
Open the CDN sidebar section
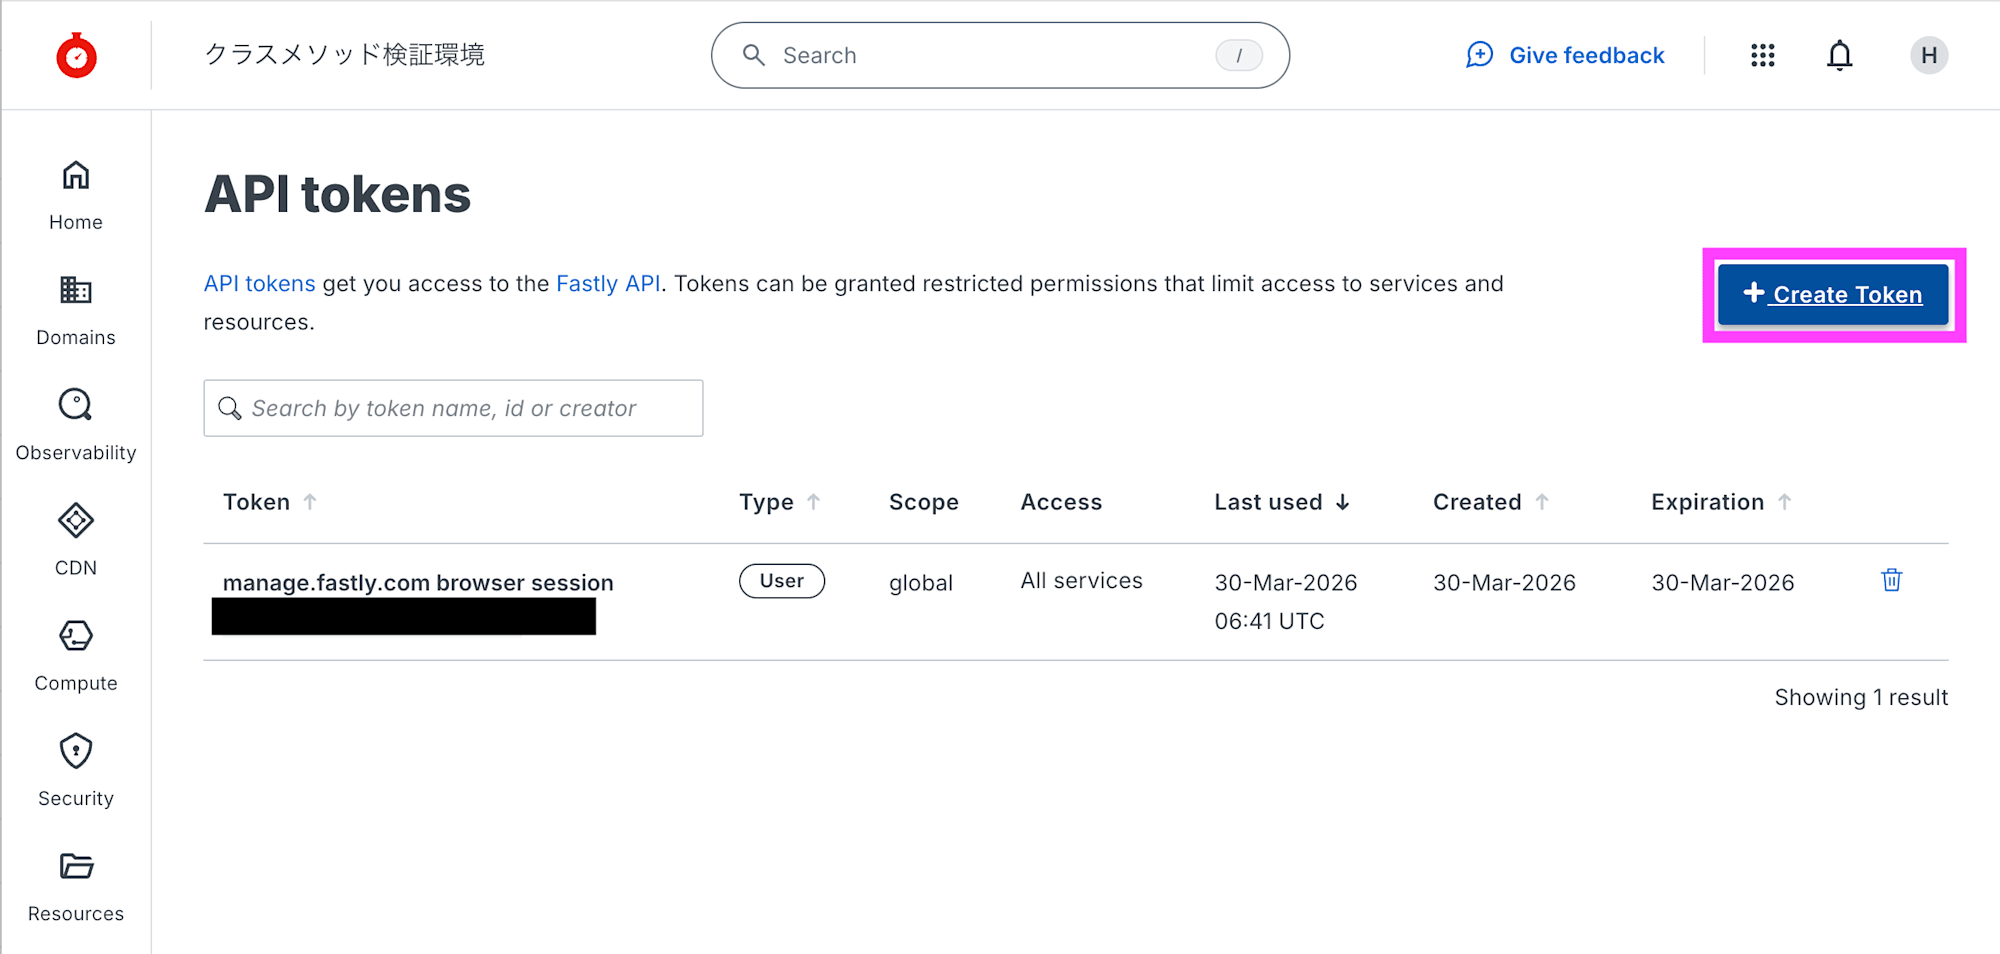pos(76,540)
